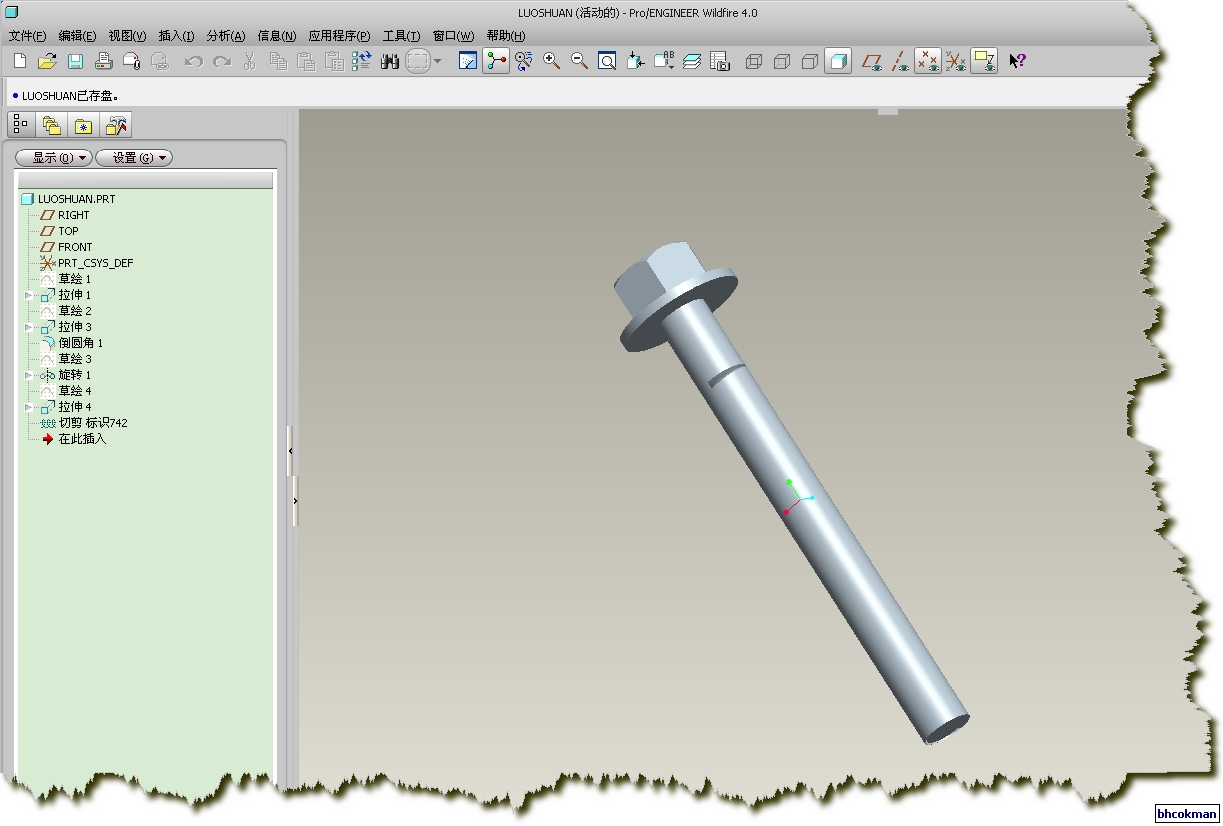Redo the last undone action

[222, 61]
